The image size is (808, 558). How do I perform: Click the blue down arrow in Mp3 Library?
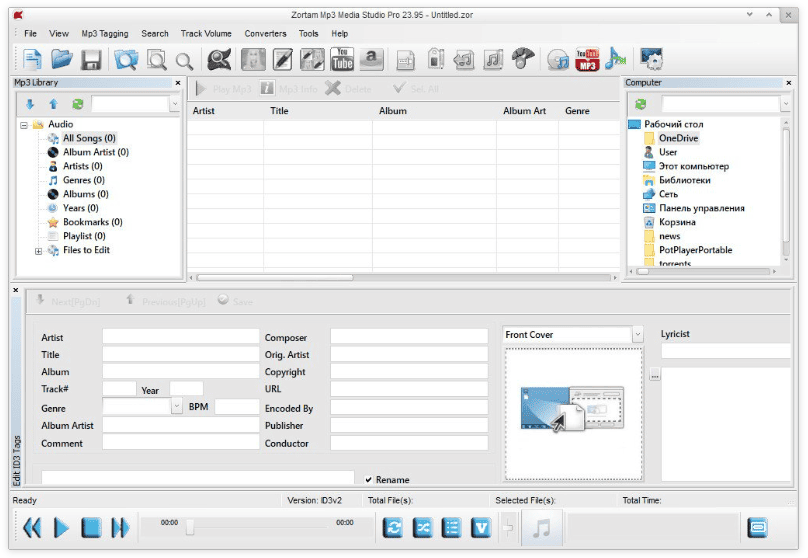[x=30, y=105]
